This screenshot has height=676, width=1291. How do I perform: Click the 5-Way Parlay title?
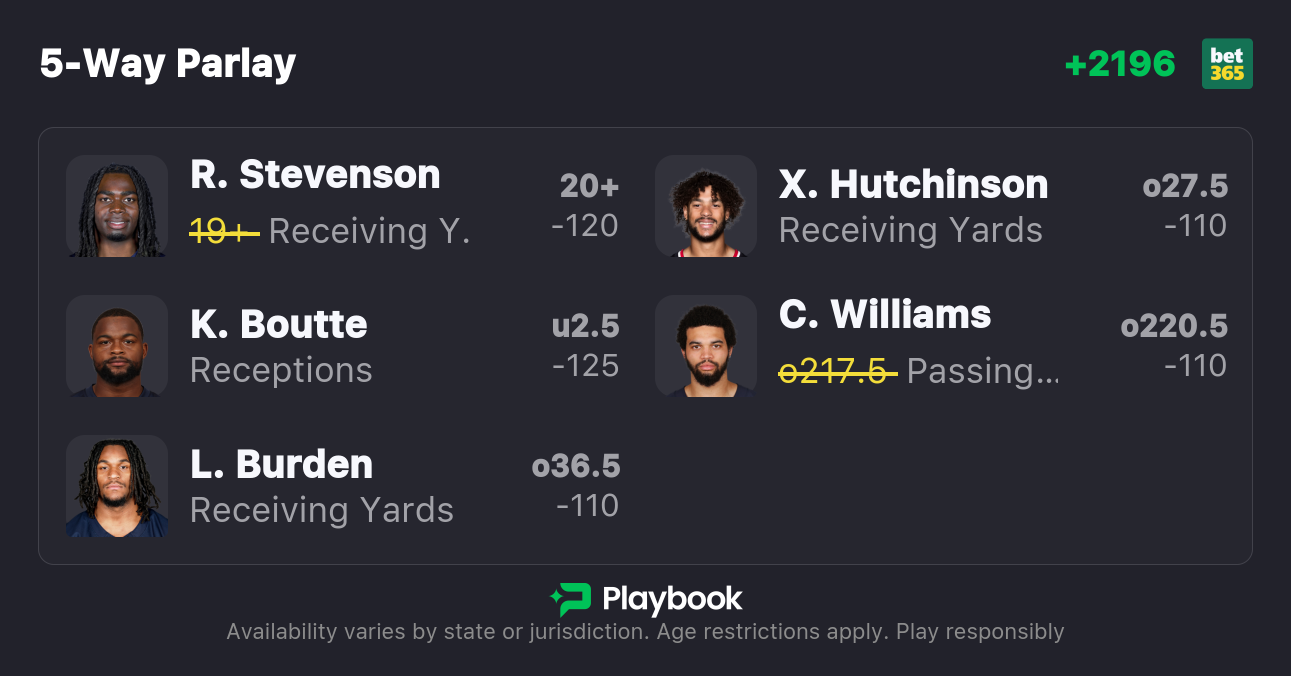tap(168, 64)
